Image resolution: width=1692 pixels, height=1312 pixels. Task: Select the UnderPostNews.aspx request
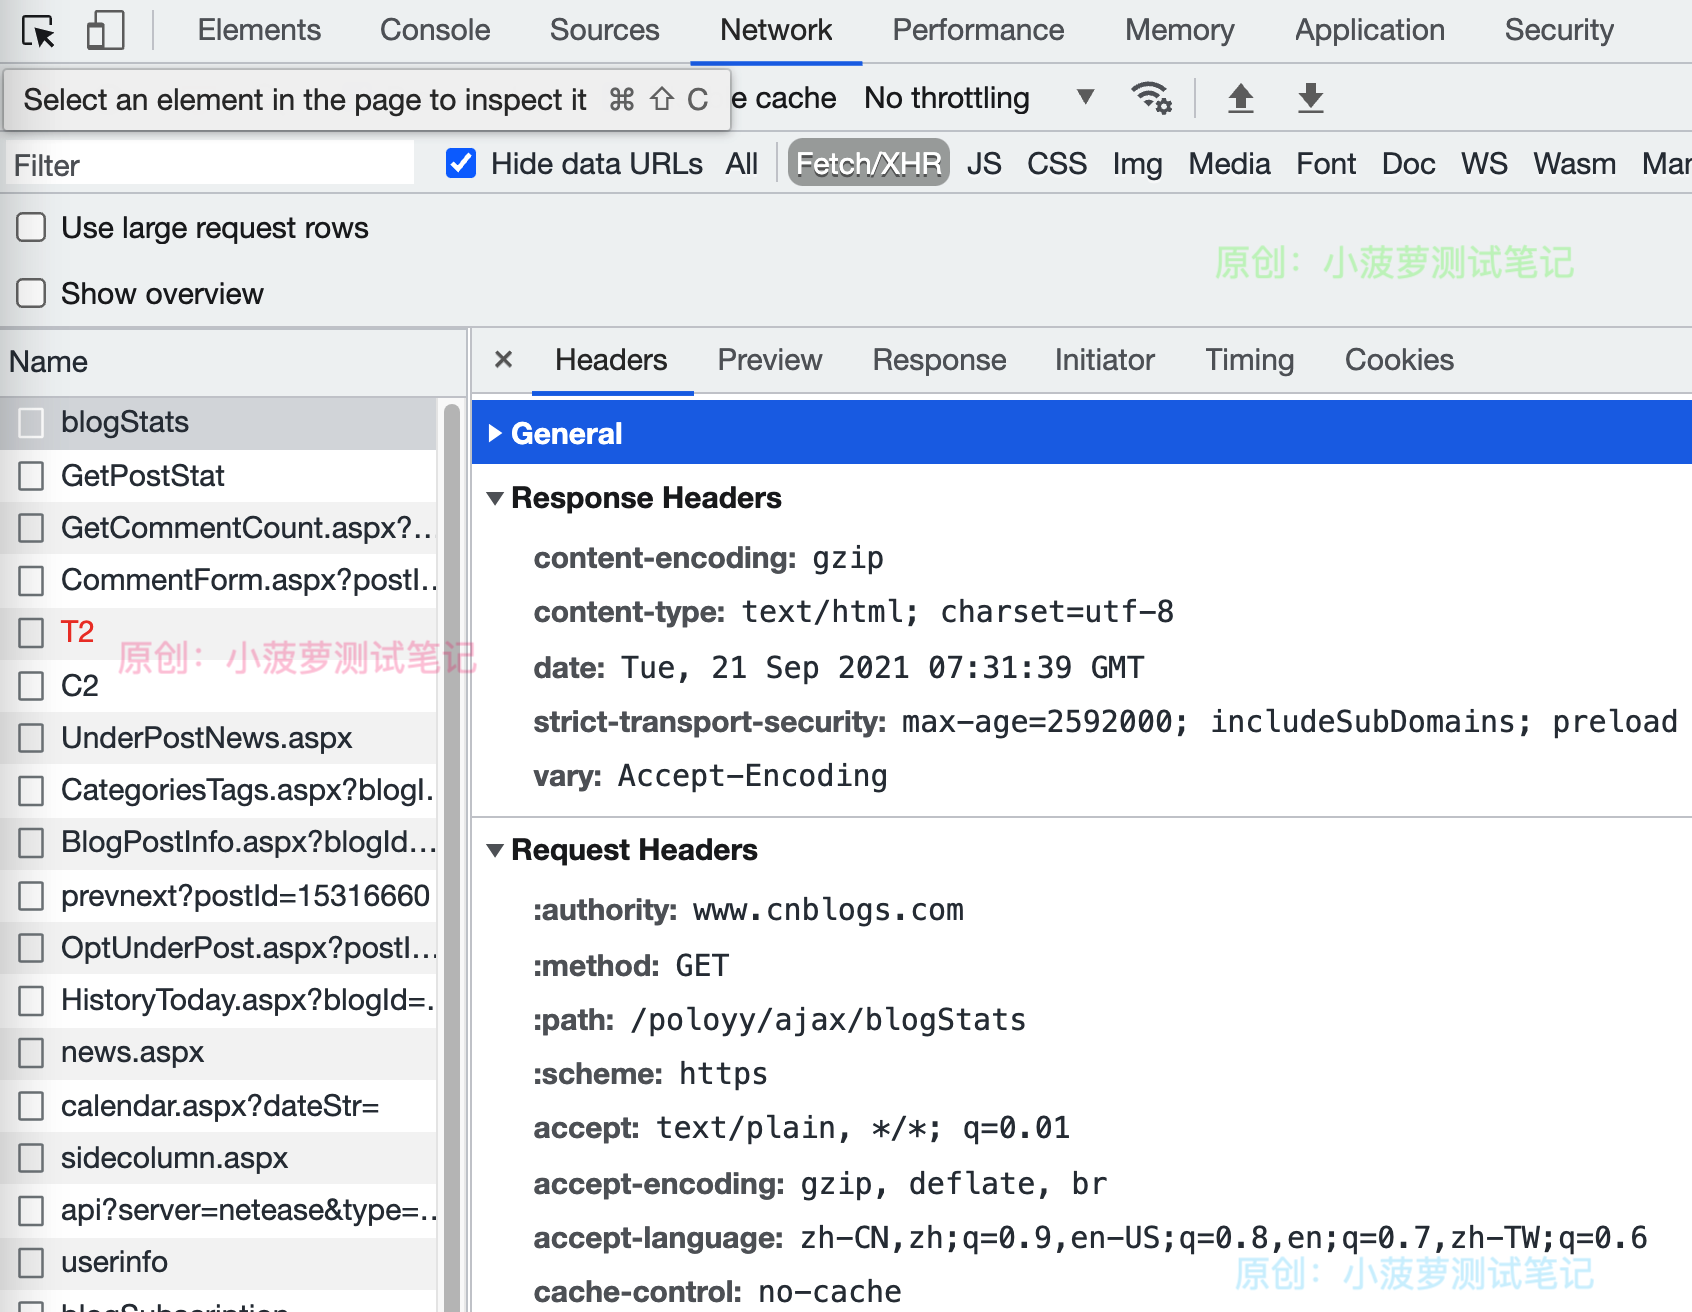click(x=218, y=738)
